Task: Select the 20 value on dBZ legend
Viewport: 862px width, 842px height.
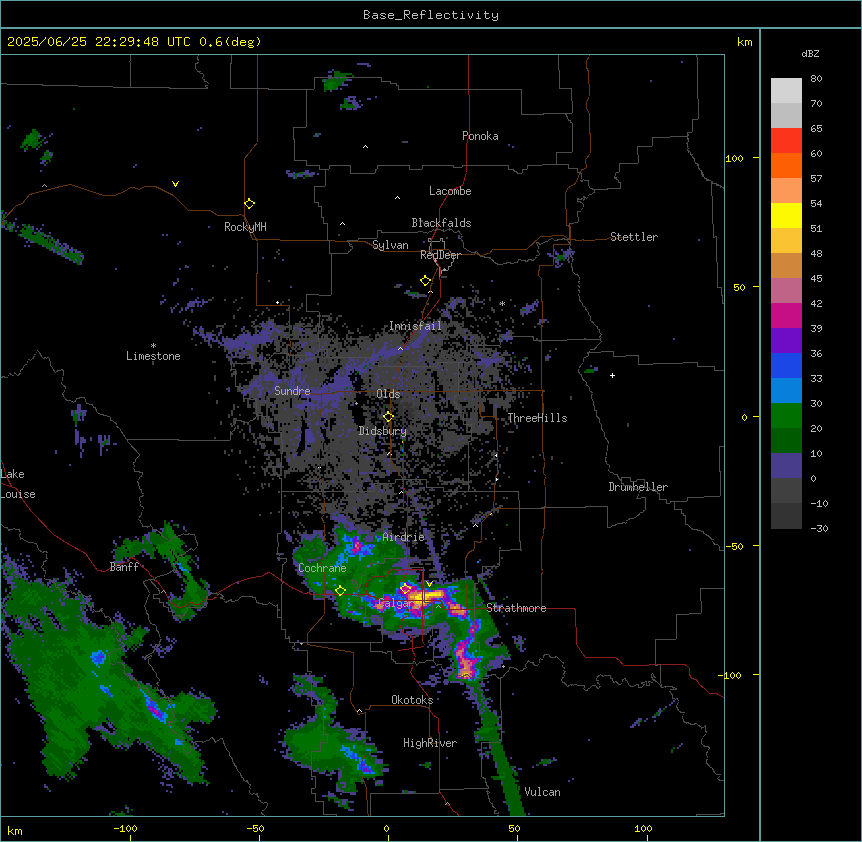Action: click(x=816, y=429)
